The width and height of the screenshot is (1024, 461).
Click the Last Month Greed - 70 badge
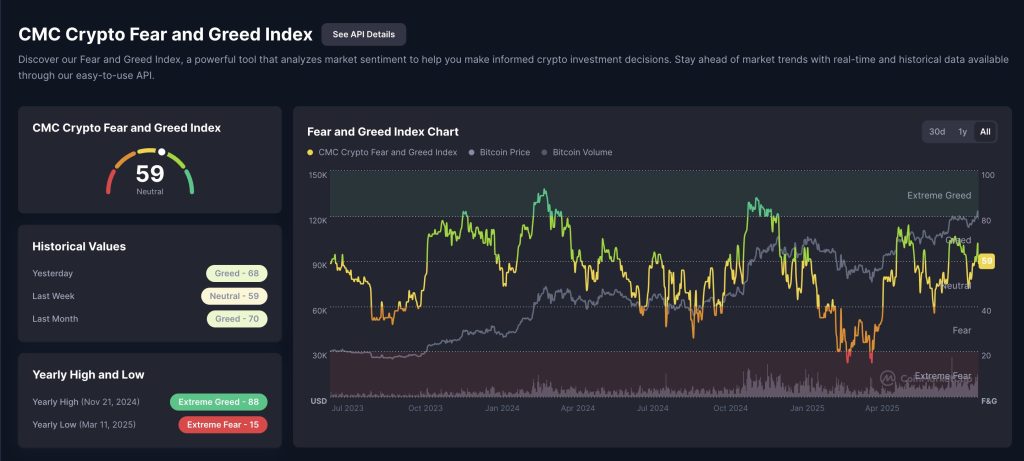(237, 319)
